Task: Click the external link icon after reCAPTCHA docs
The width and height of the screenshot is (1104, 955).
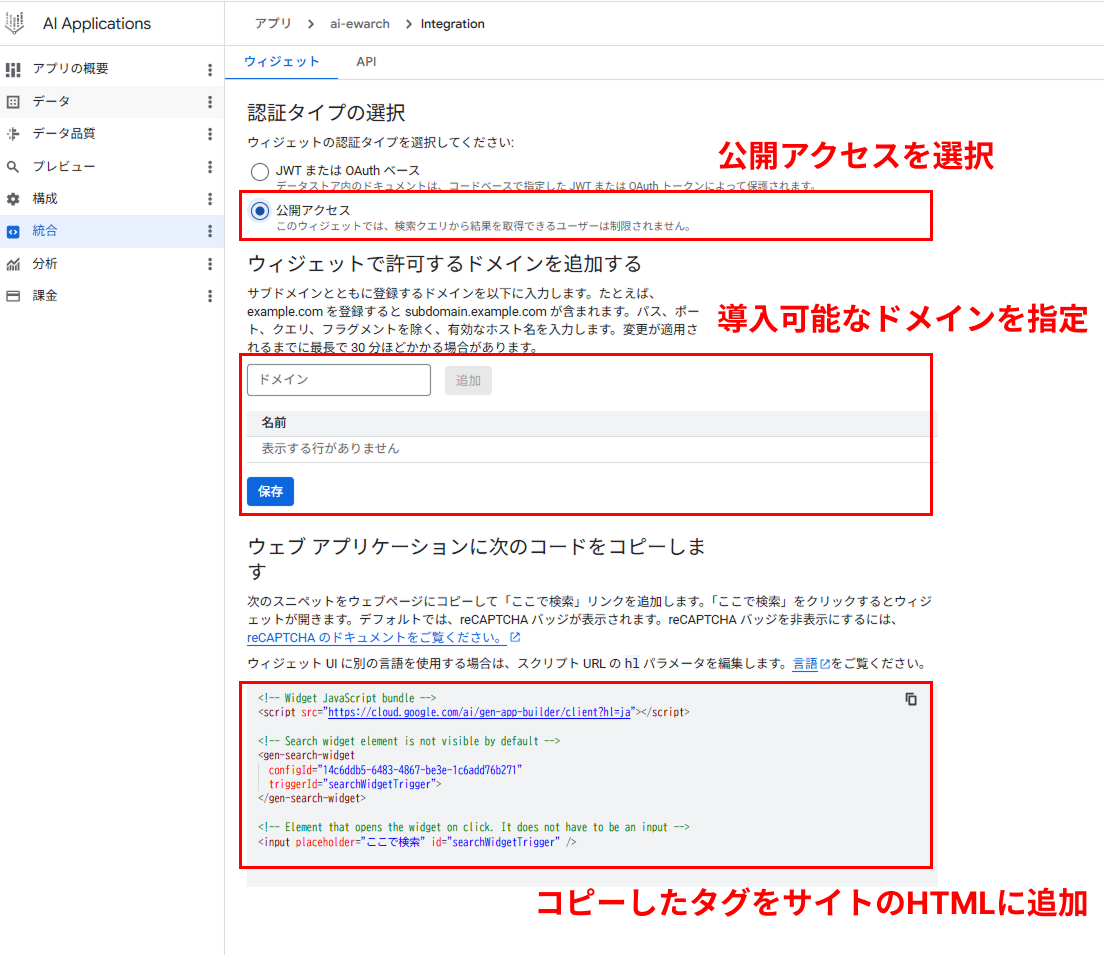Action: [x=515, y=637]
